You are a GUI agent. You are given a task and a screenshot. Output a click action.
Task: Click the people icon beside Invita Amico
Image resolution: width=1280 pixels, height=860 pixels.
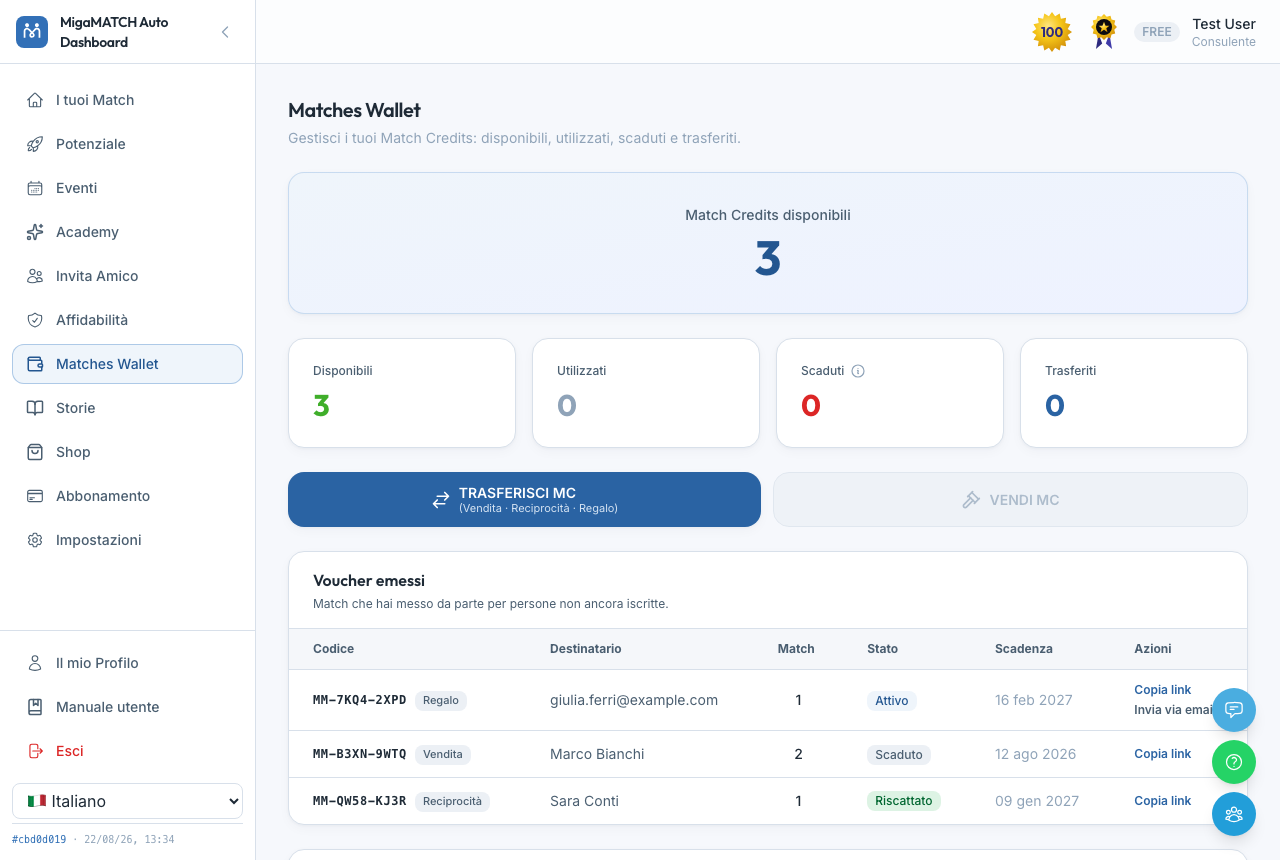coord(35,276)
